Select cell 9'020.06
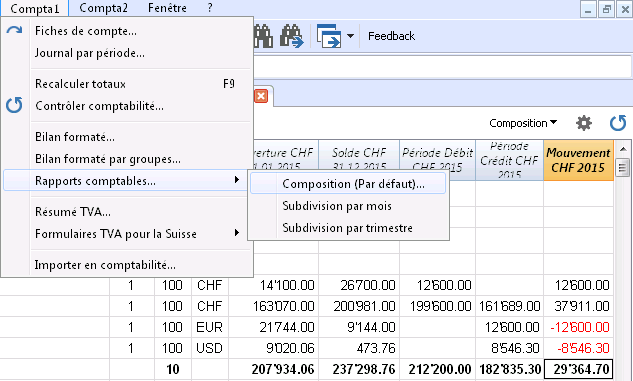 pyautogui.click(x=274, y=348)
